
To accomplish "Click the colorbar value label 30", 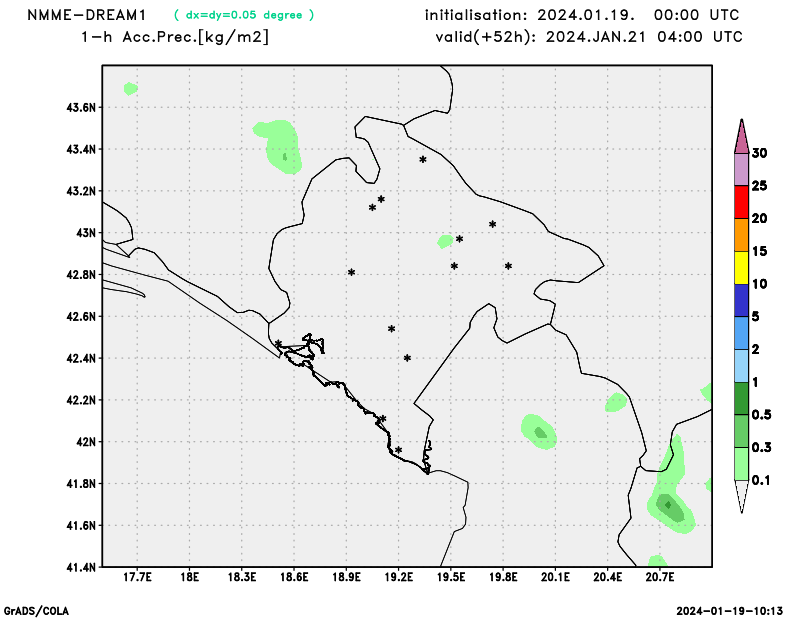I will coord(759,153).
